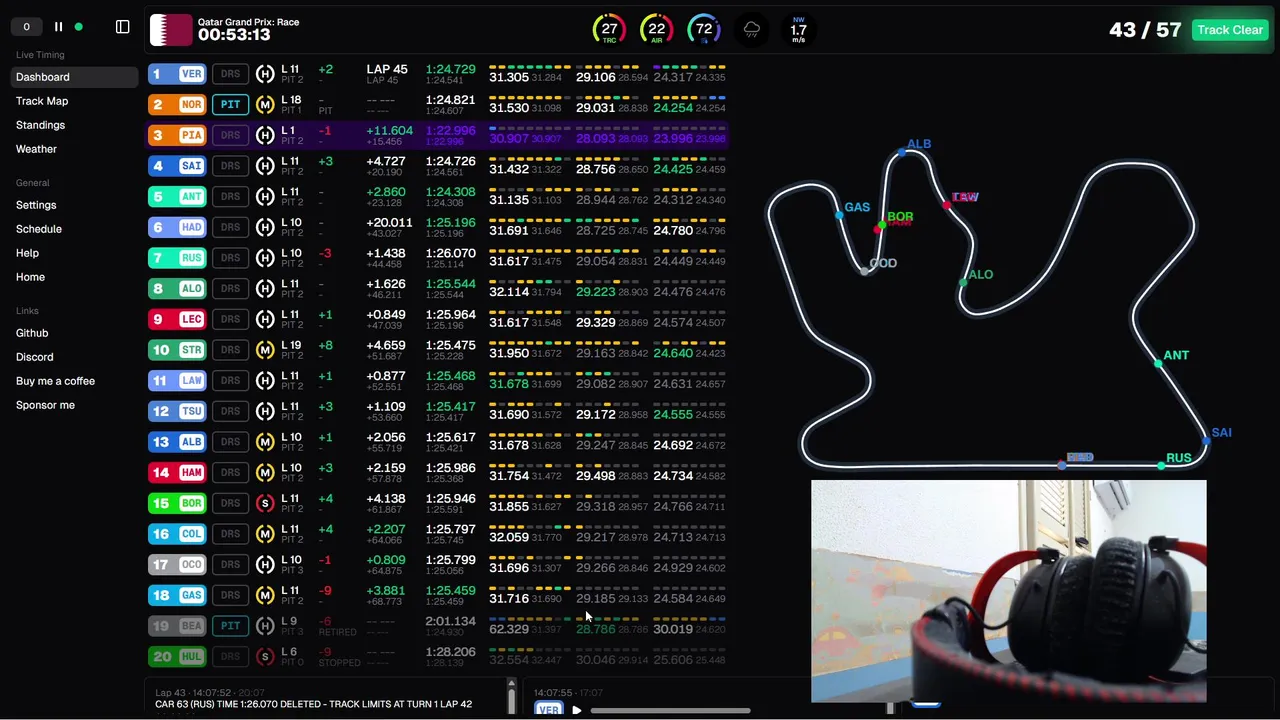Click the Qatar Grand Prix: Race title

pos(248,22)
